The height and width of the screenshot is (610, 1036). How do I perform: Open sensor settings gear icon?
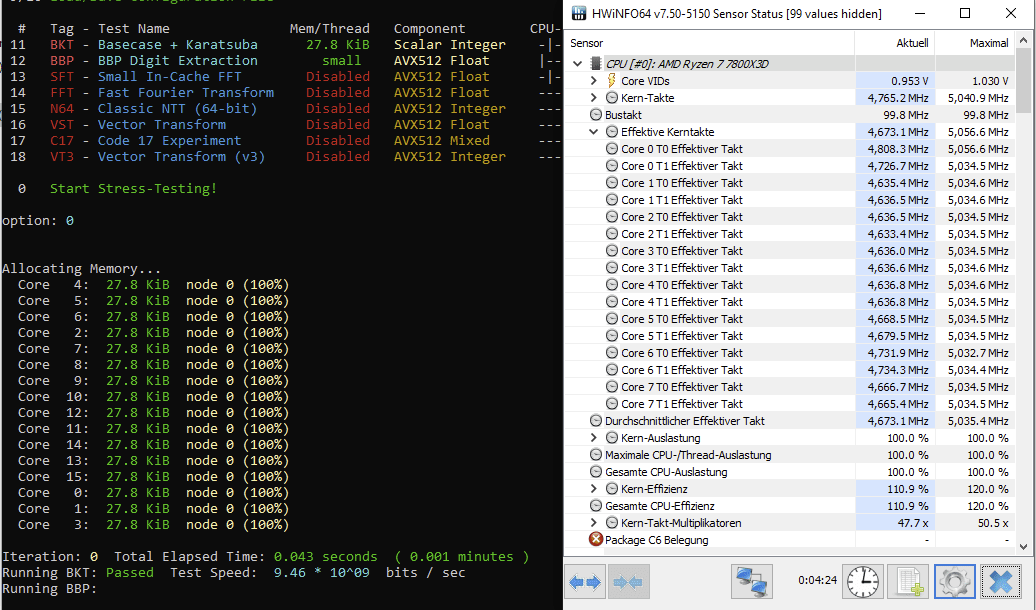[x=955, y=582]
